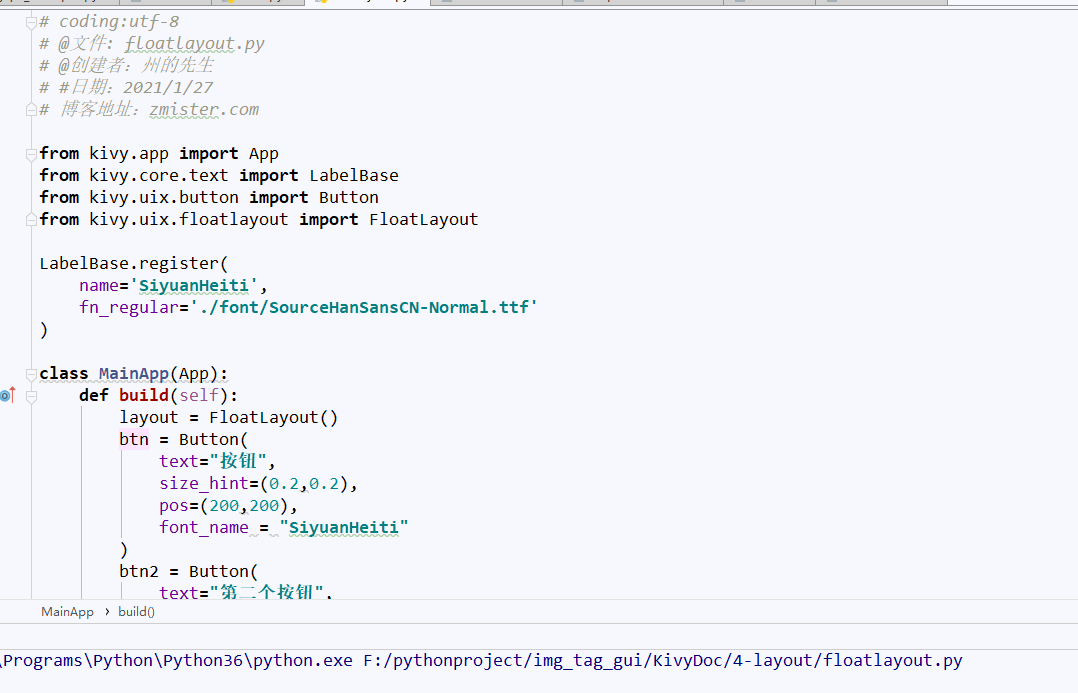This screenshot has width=1078, height=693.
Task: Place cursor on MainApp class name in code
Action: pyautogui.click(x=134, y=373)
